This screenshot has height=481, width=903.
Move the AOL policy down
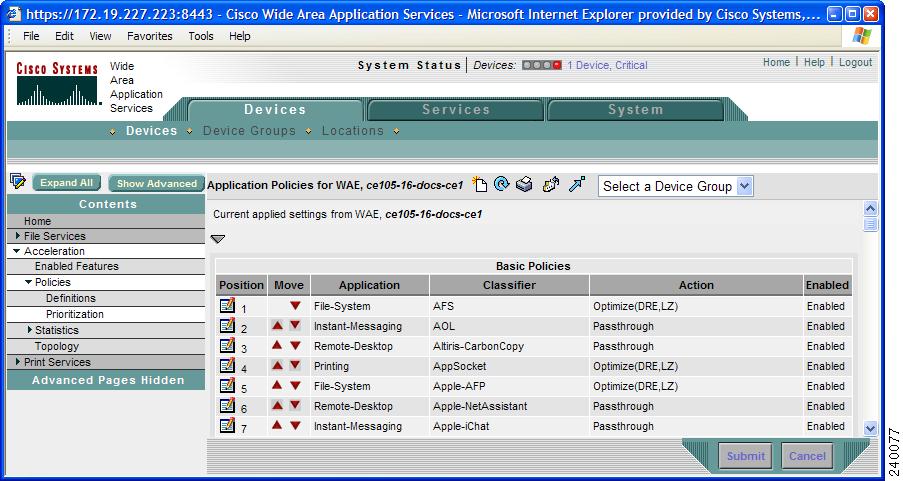click(295, 325)
